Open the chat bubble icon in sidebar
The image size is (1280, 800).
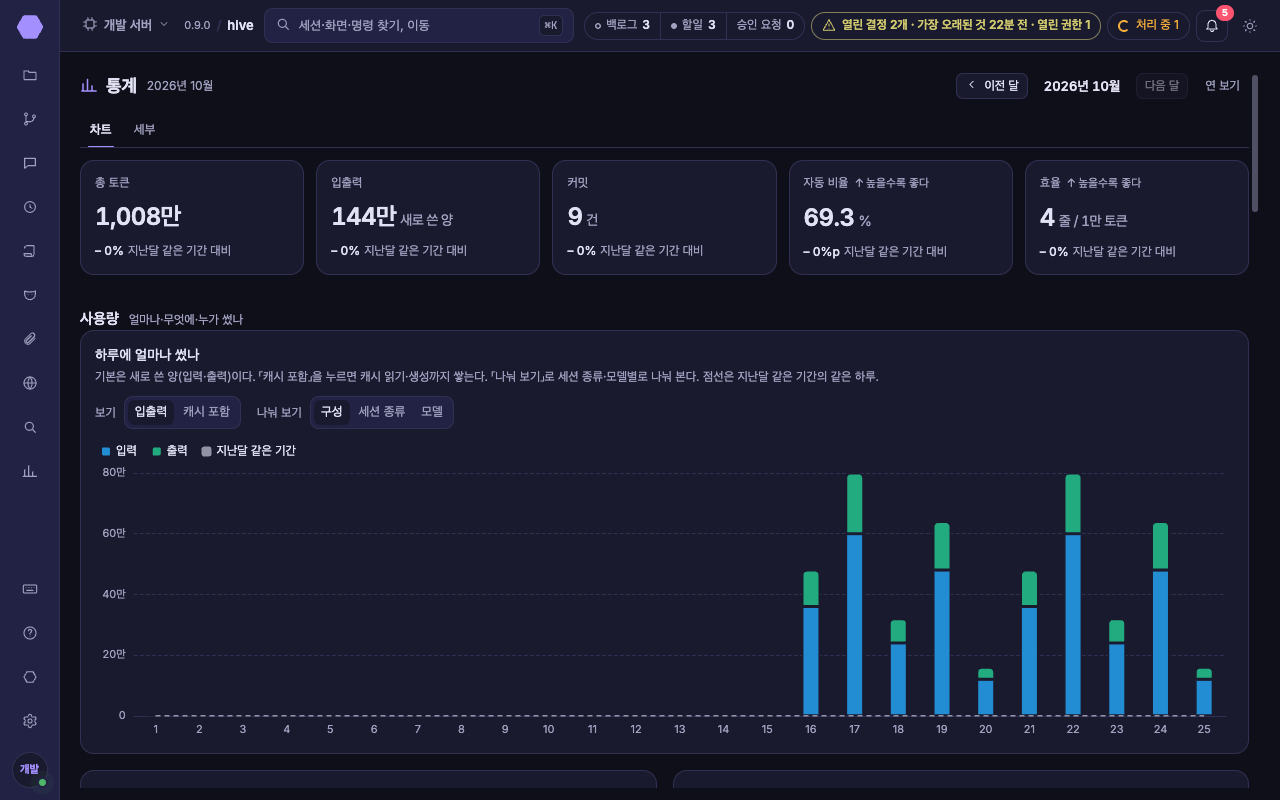[30, 163]
